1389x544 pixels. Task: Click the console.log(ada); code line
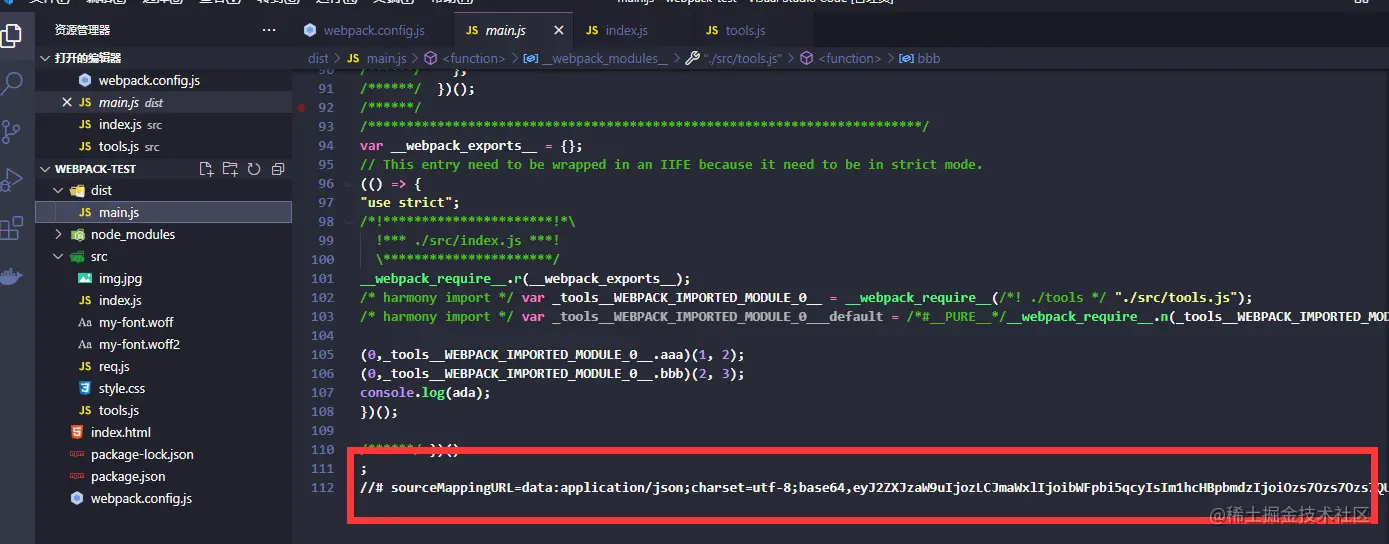pyautogui.click(x=425, y=392)
